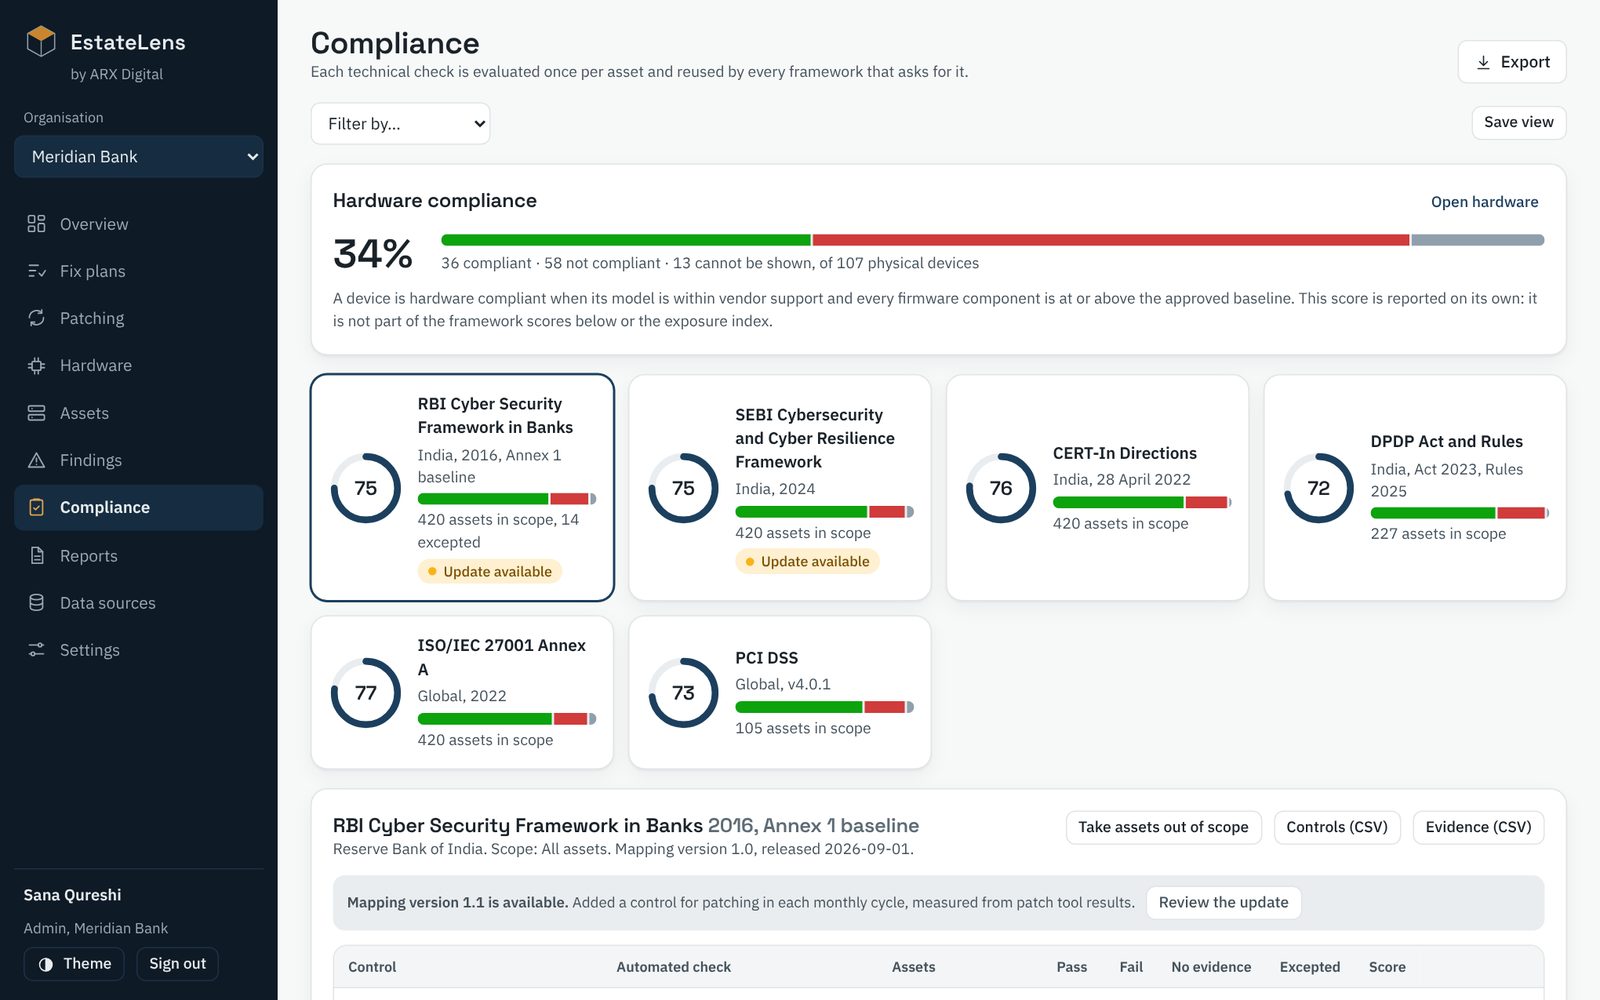Go to Fix plans
Screen dimensions: 1600x1000
click(139, 271)
